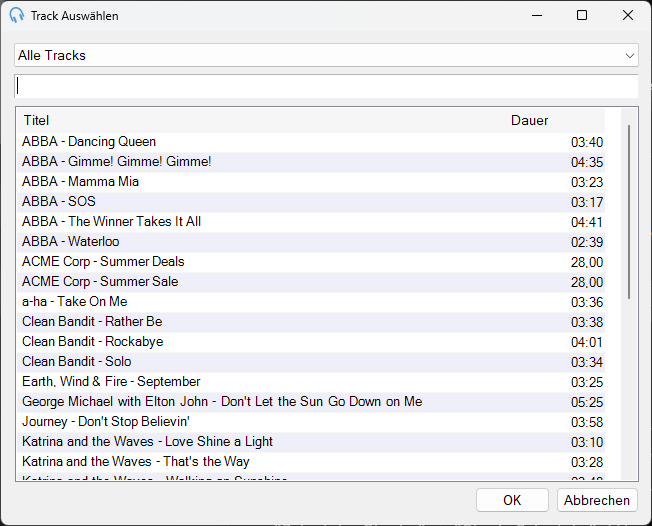652x526 pixels.
Task: Click duration 05:25 of George Michael track
Action: [x=587, y=402]
